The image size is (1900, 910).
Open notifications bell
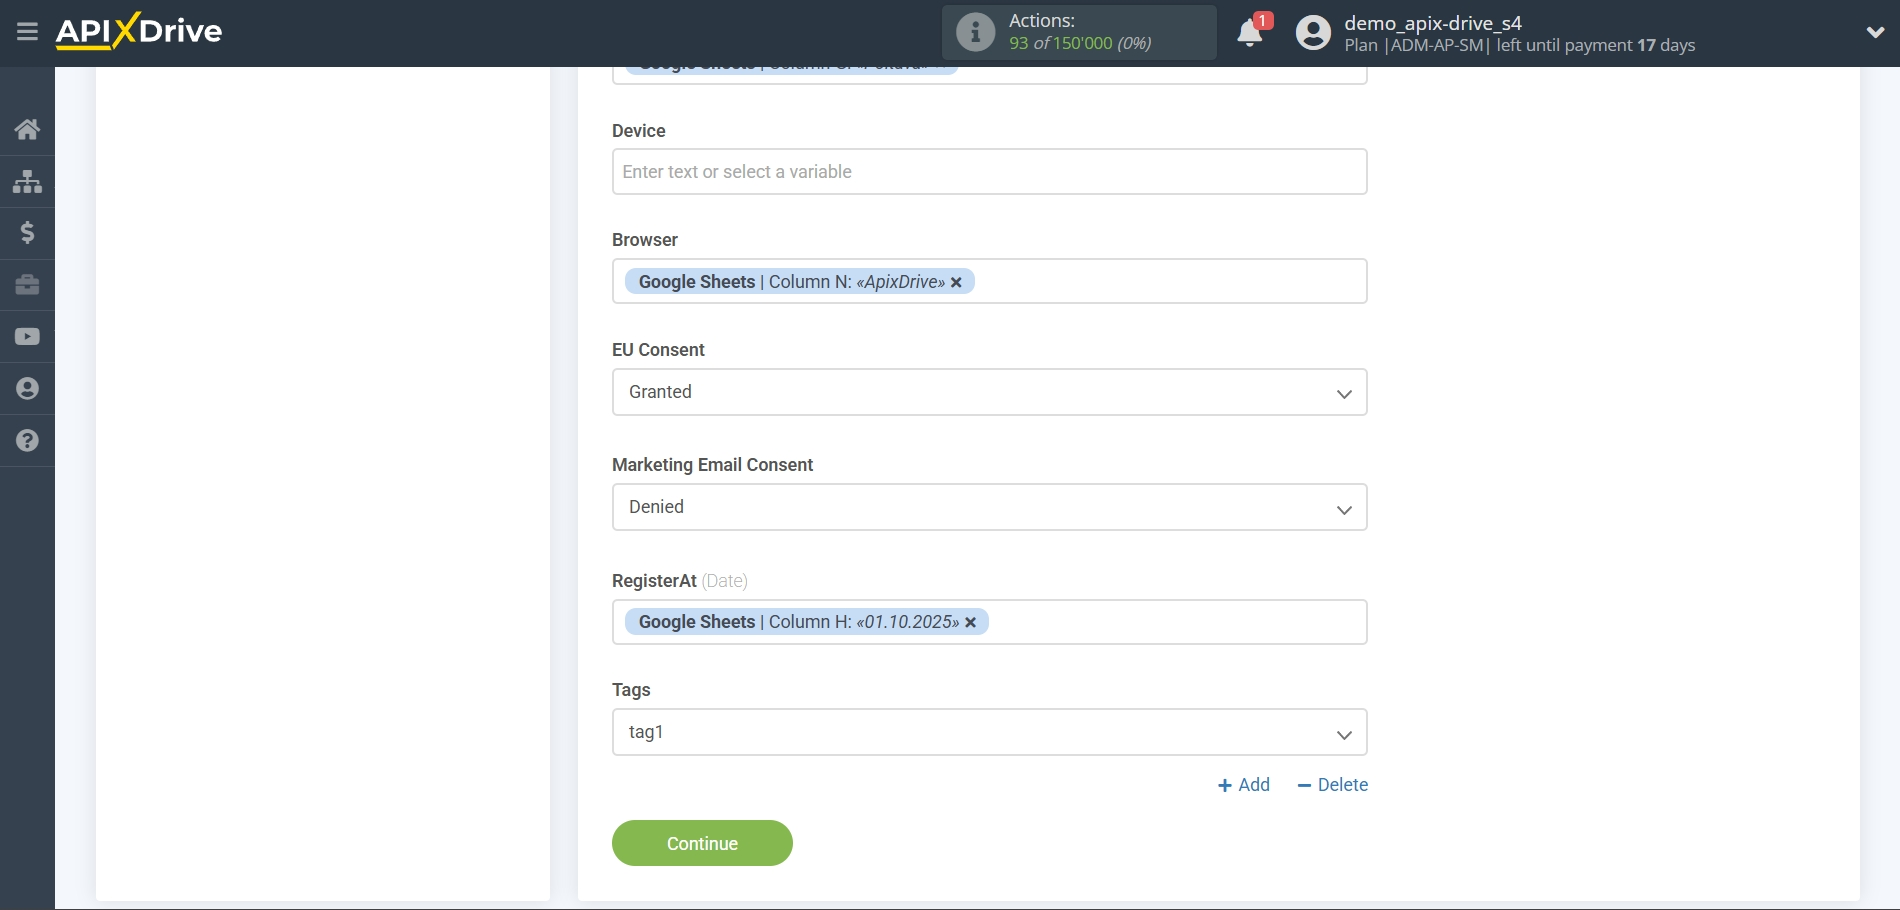(1249, 33)
